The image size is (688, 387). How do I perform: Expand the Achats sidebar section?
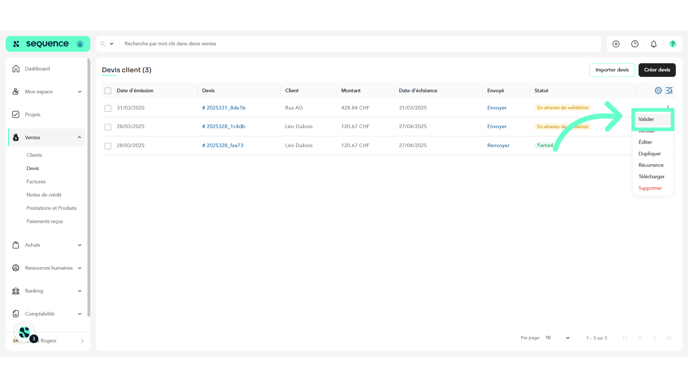click(x=47, y=245)
